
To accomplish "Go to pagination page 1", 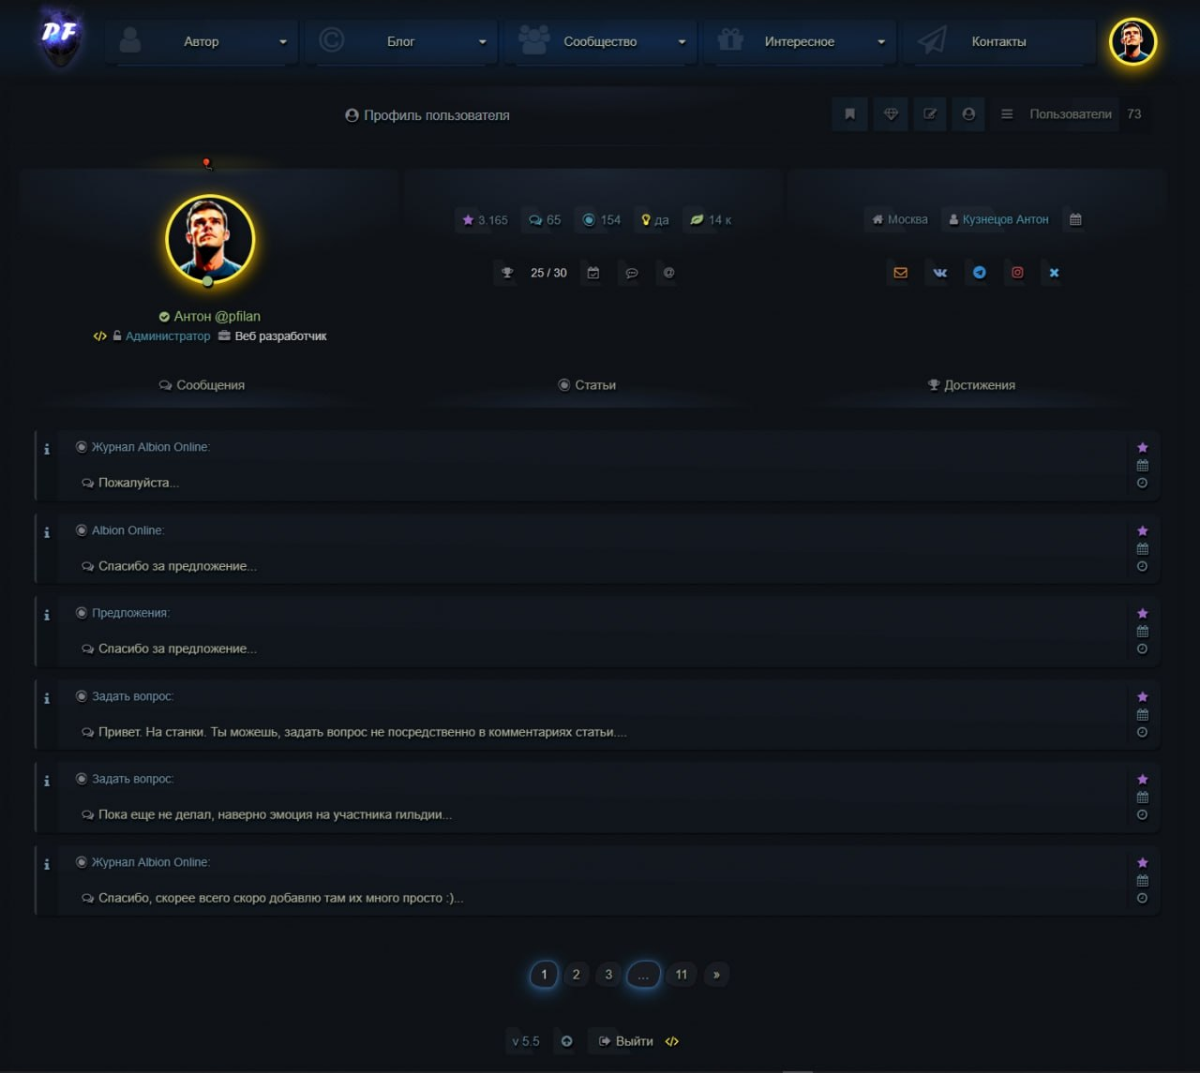I will [544, 974].
